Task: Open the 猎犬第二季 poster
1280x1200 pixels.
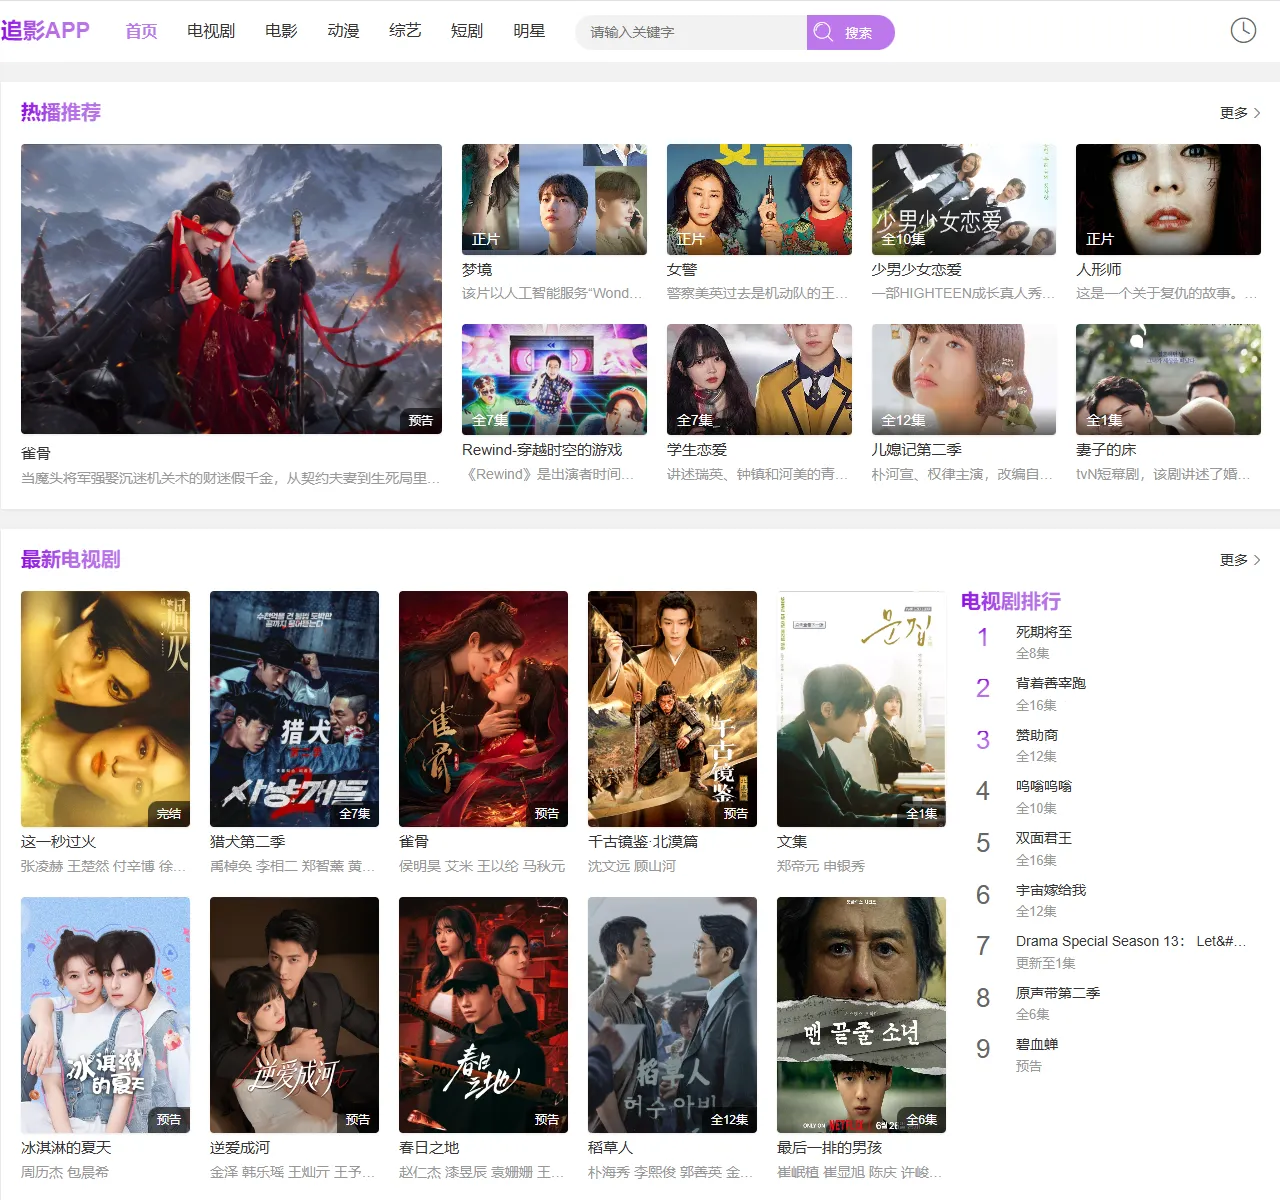Action: [x=294, y=709]
